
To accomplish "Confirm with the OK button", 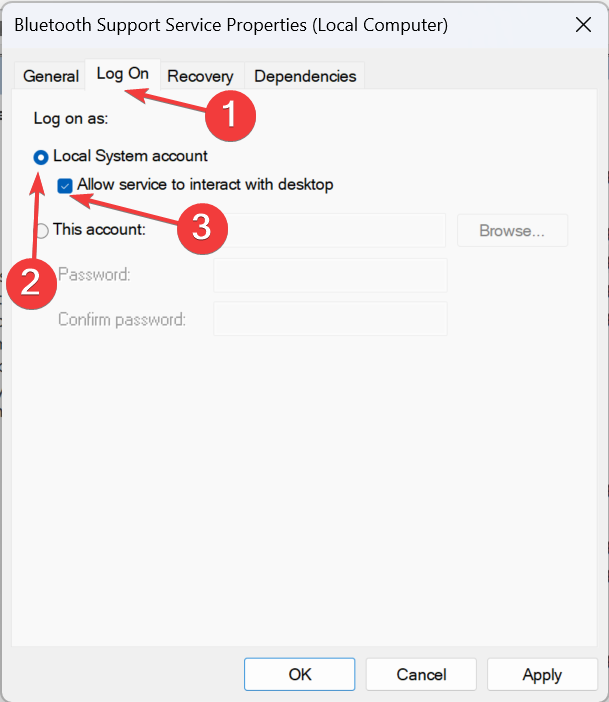I will 300,674.
